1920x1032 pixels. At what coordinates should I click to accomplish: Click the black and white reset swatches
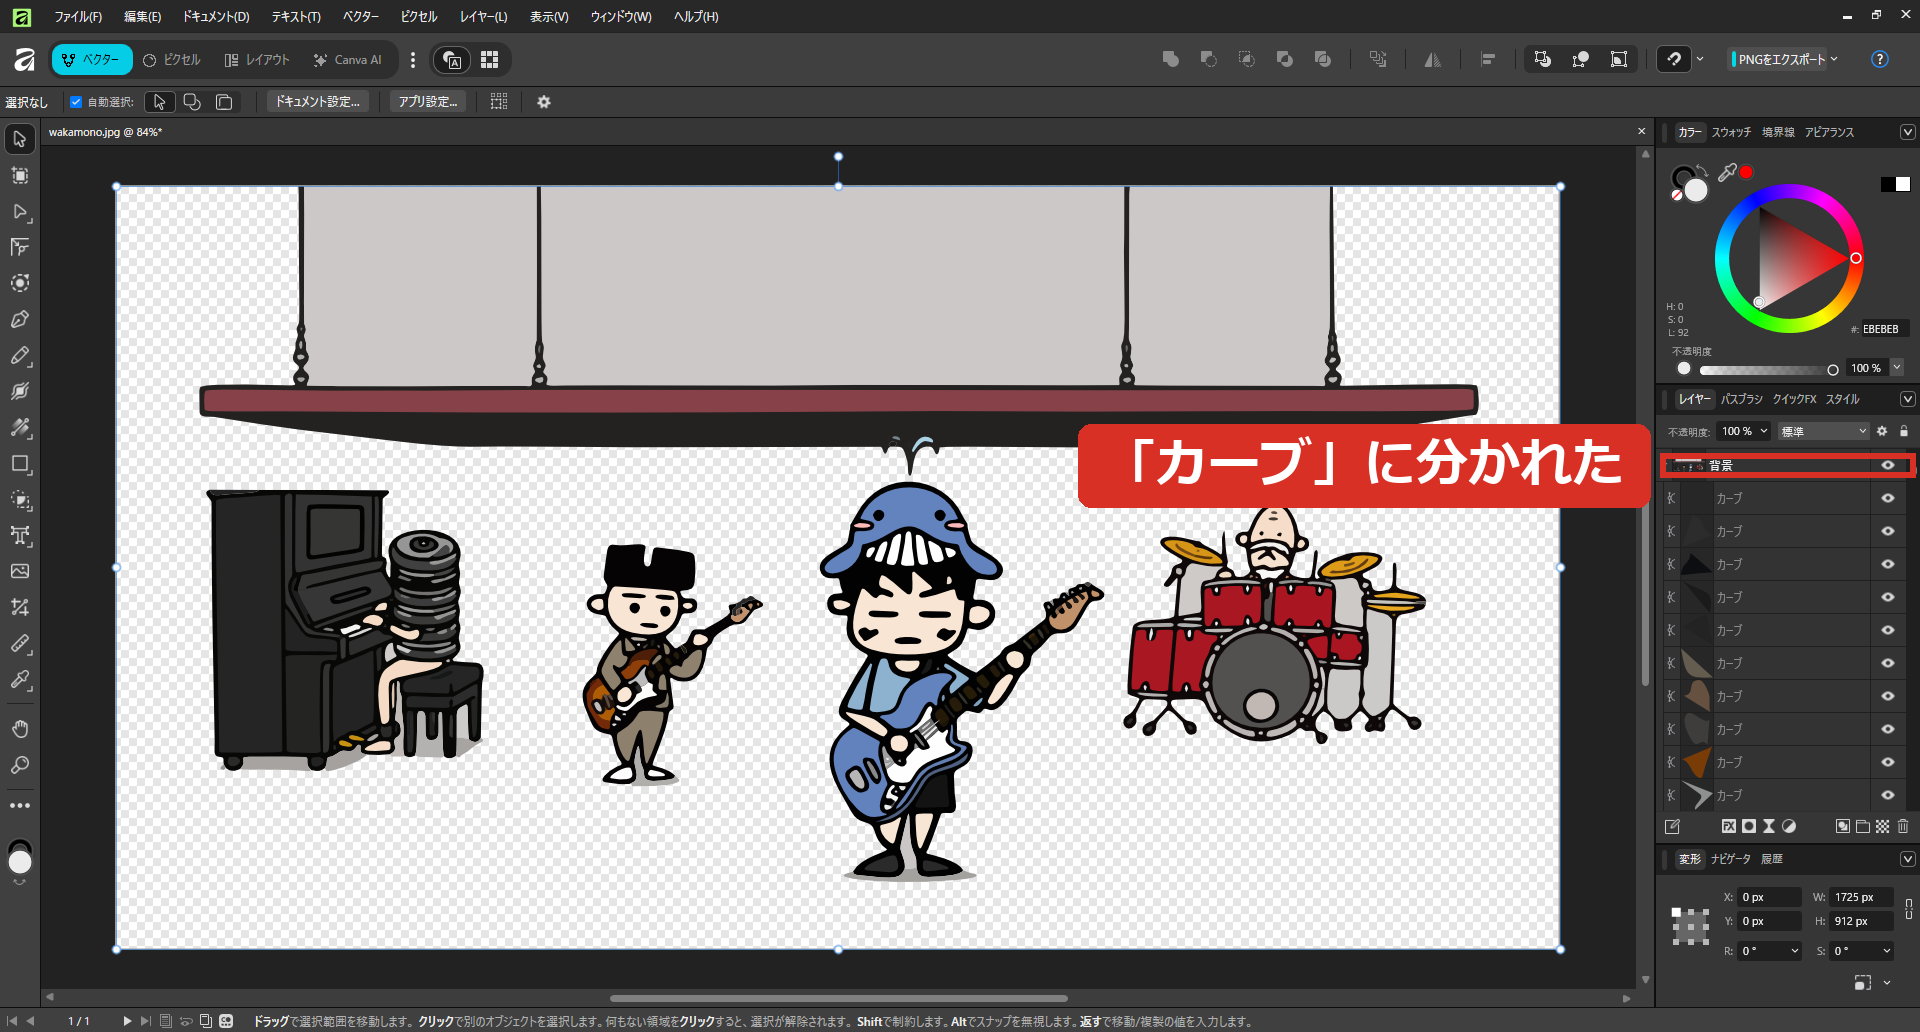[1895, 184]
